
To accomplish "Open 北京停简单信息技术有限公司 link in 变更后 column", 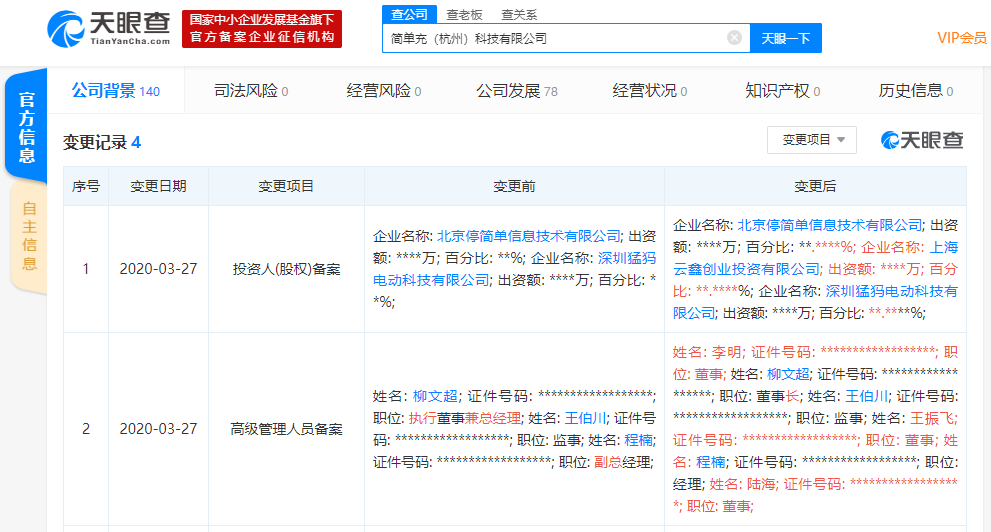I will pos(829,225).
